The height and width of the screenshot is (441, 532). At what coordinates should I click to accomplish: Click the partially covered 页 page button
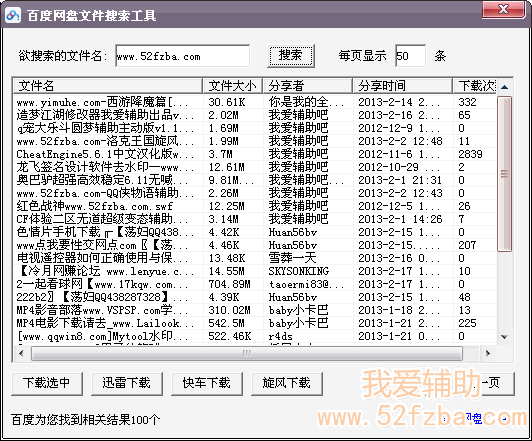tap(497, 383)
